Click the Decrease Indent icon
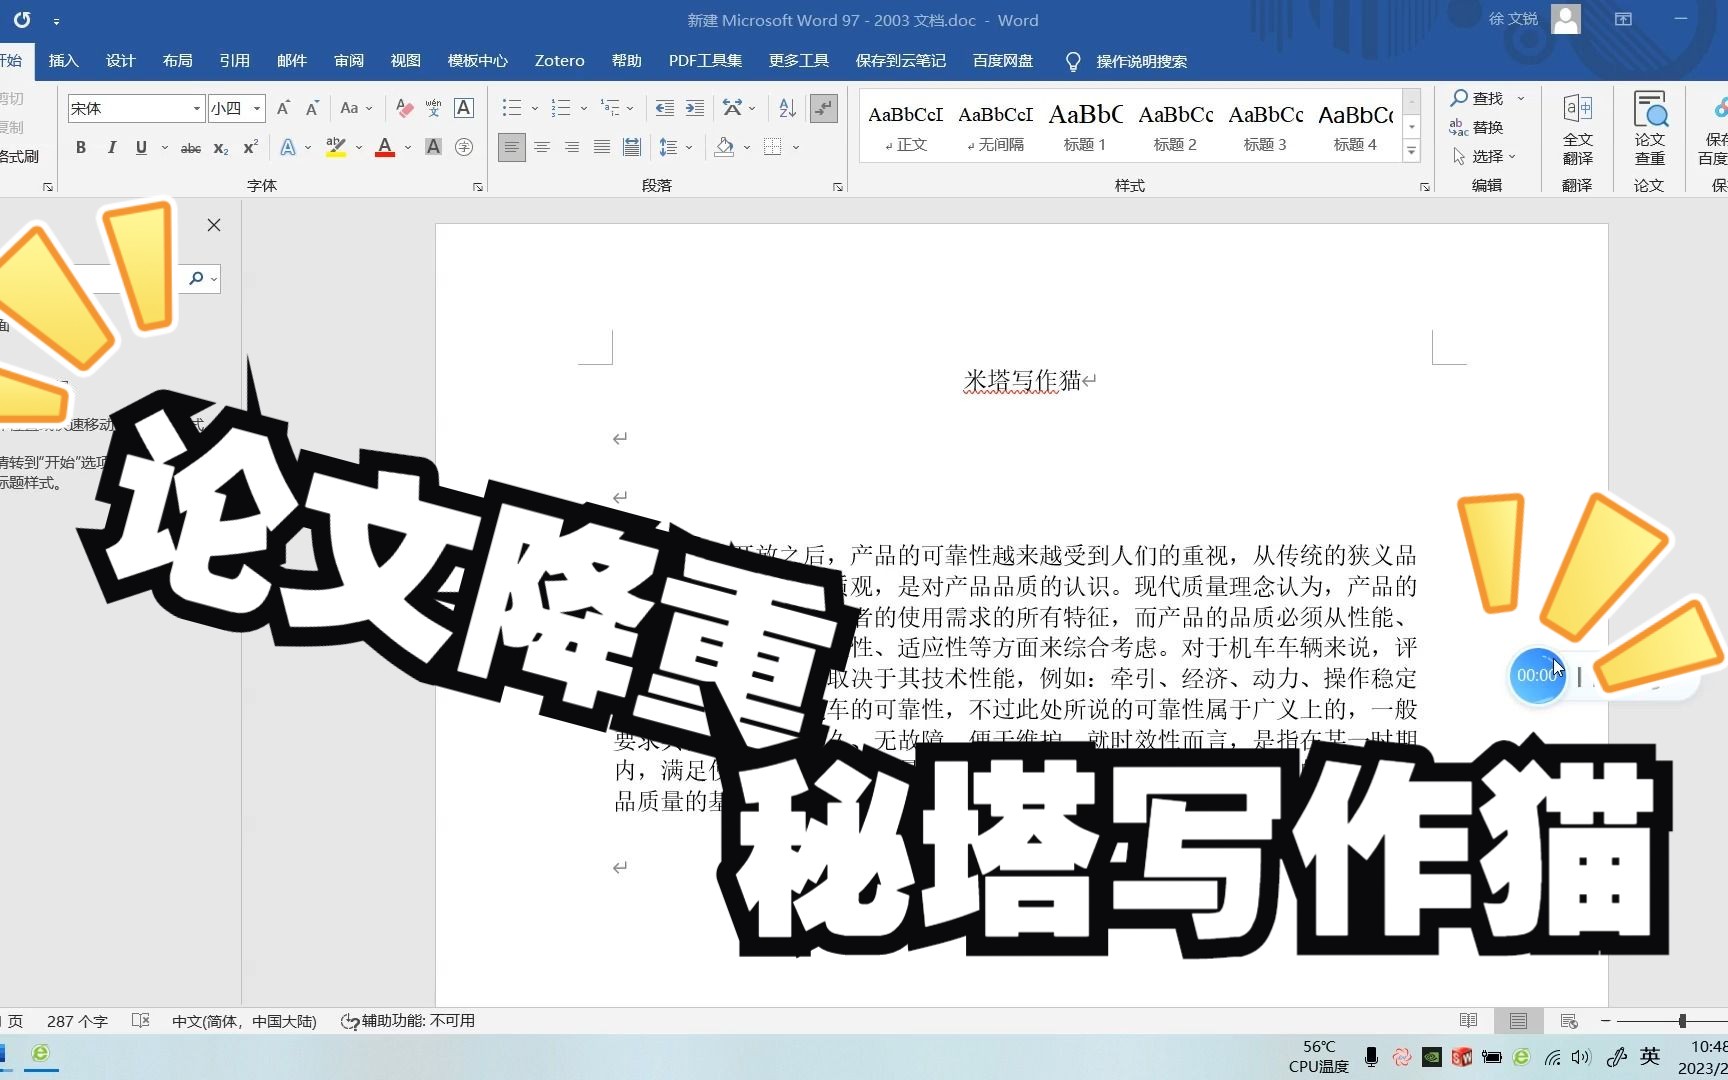This screenshot has height=1080, width=1728. [x=664, y=108]
